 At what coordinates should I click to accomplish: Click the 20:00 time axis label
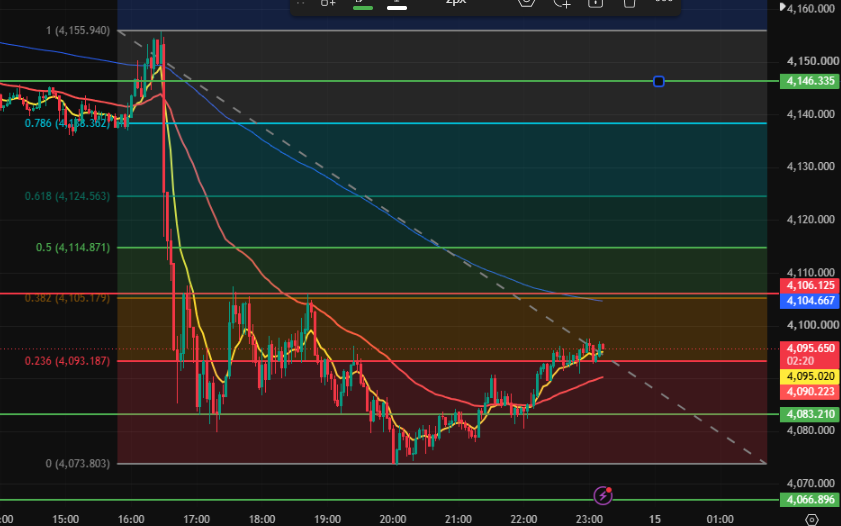click(393, 519)
